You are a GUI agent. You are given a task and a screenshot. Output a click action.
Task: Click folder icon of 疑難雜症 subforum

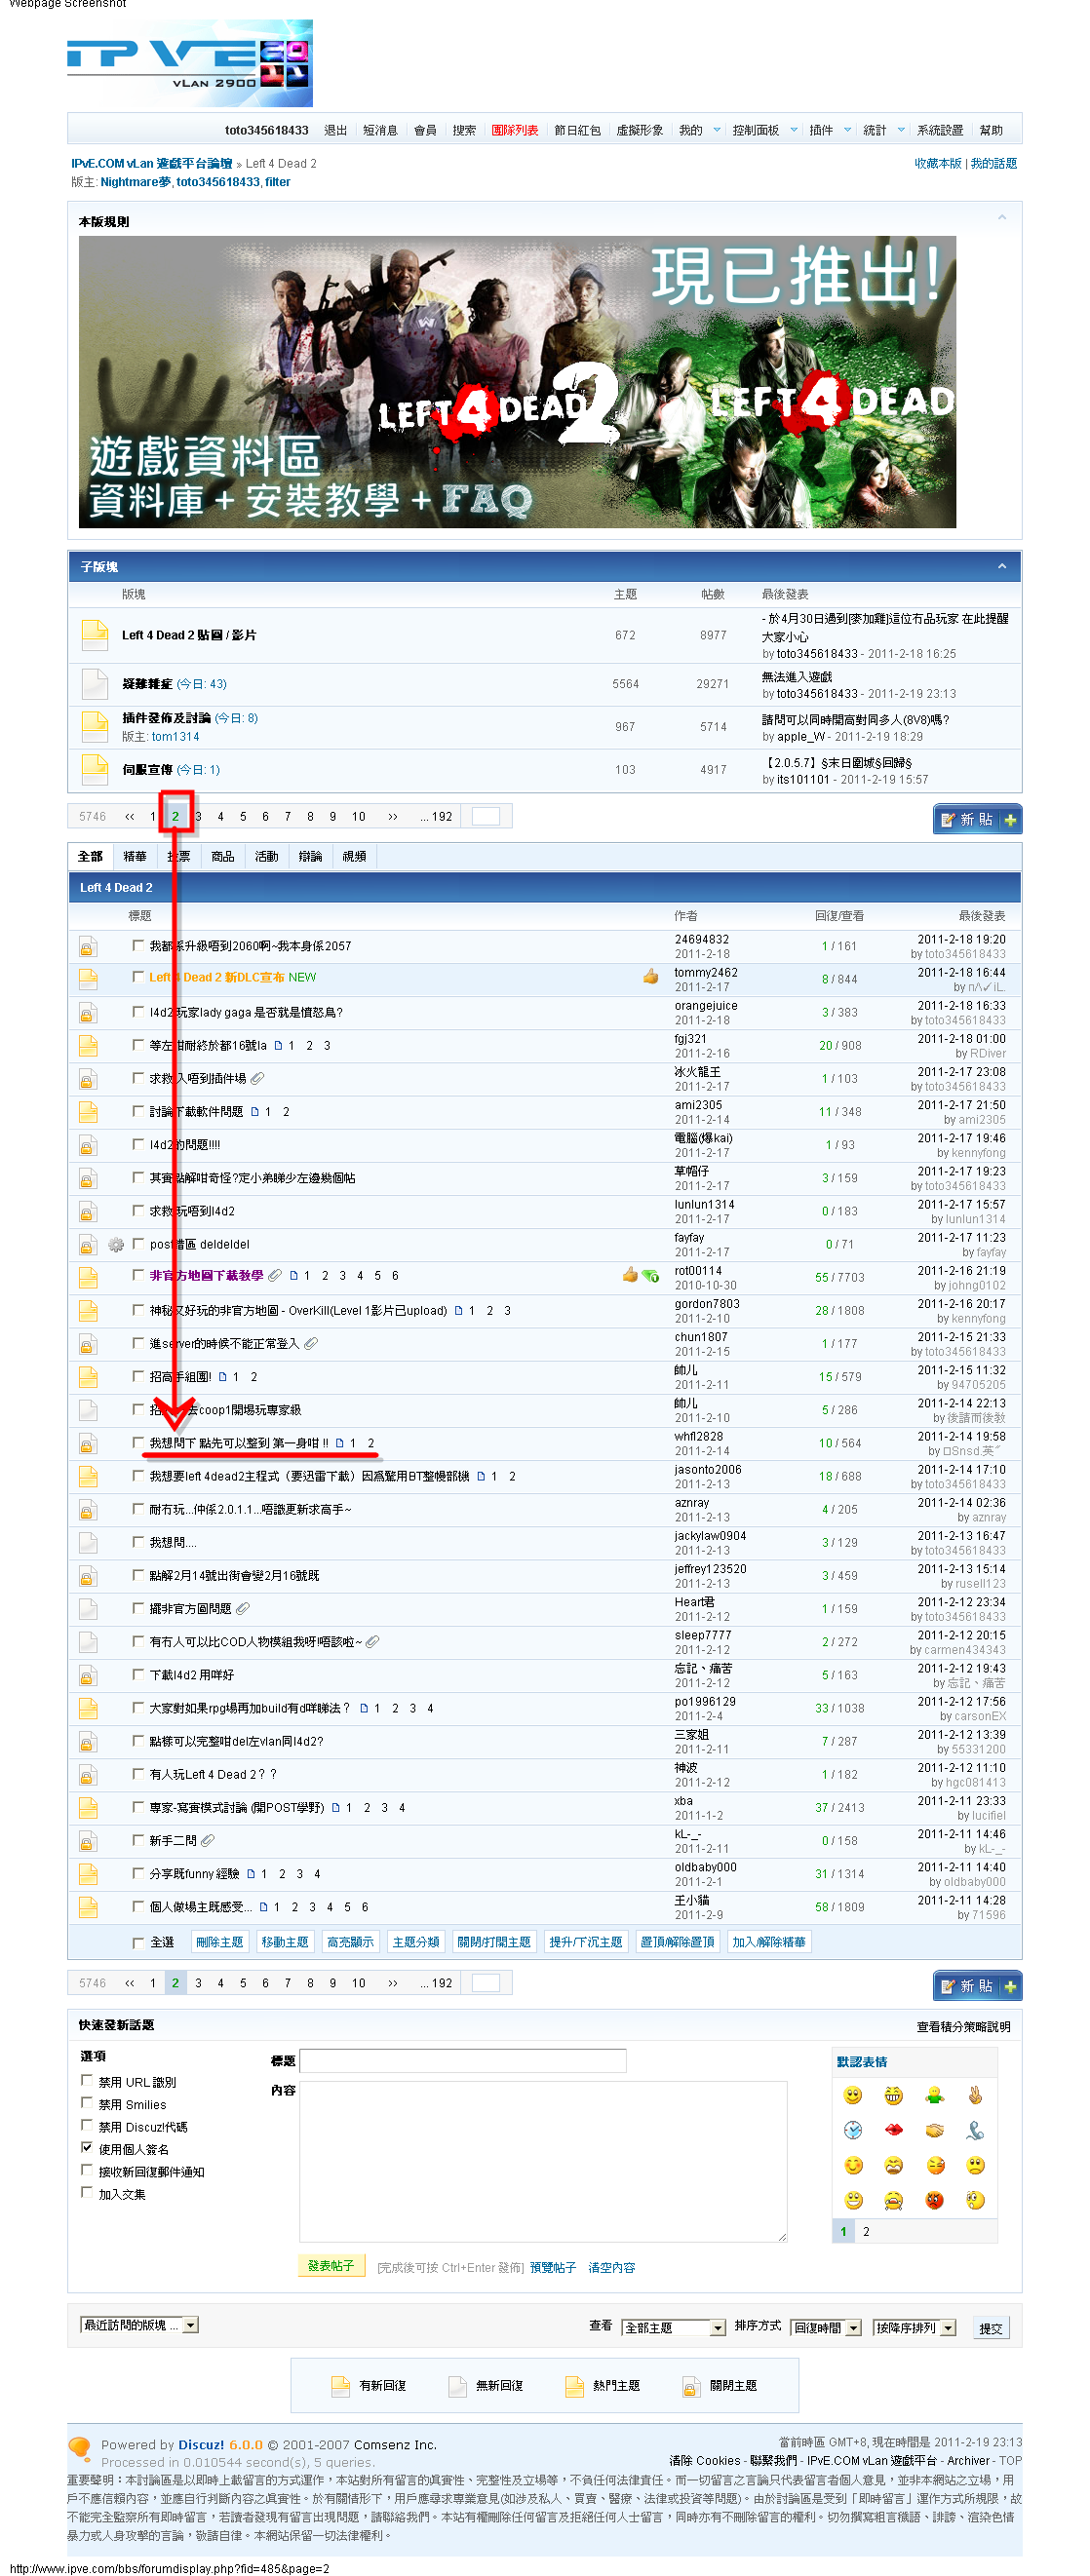(94, 683)
